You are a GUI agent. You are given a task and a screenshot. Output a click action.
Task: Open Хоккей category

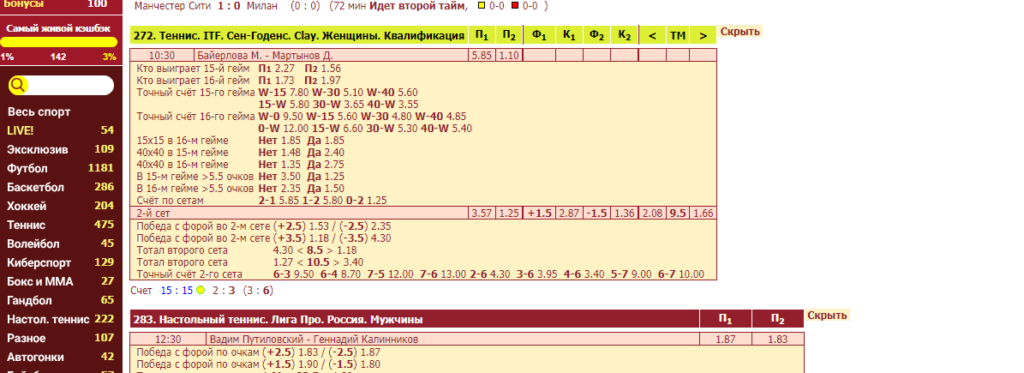click(x=27, y=206)
